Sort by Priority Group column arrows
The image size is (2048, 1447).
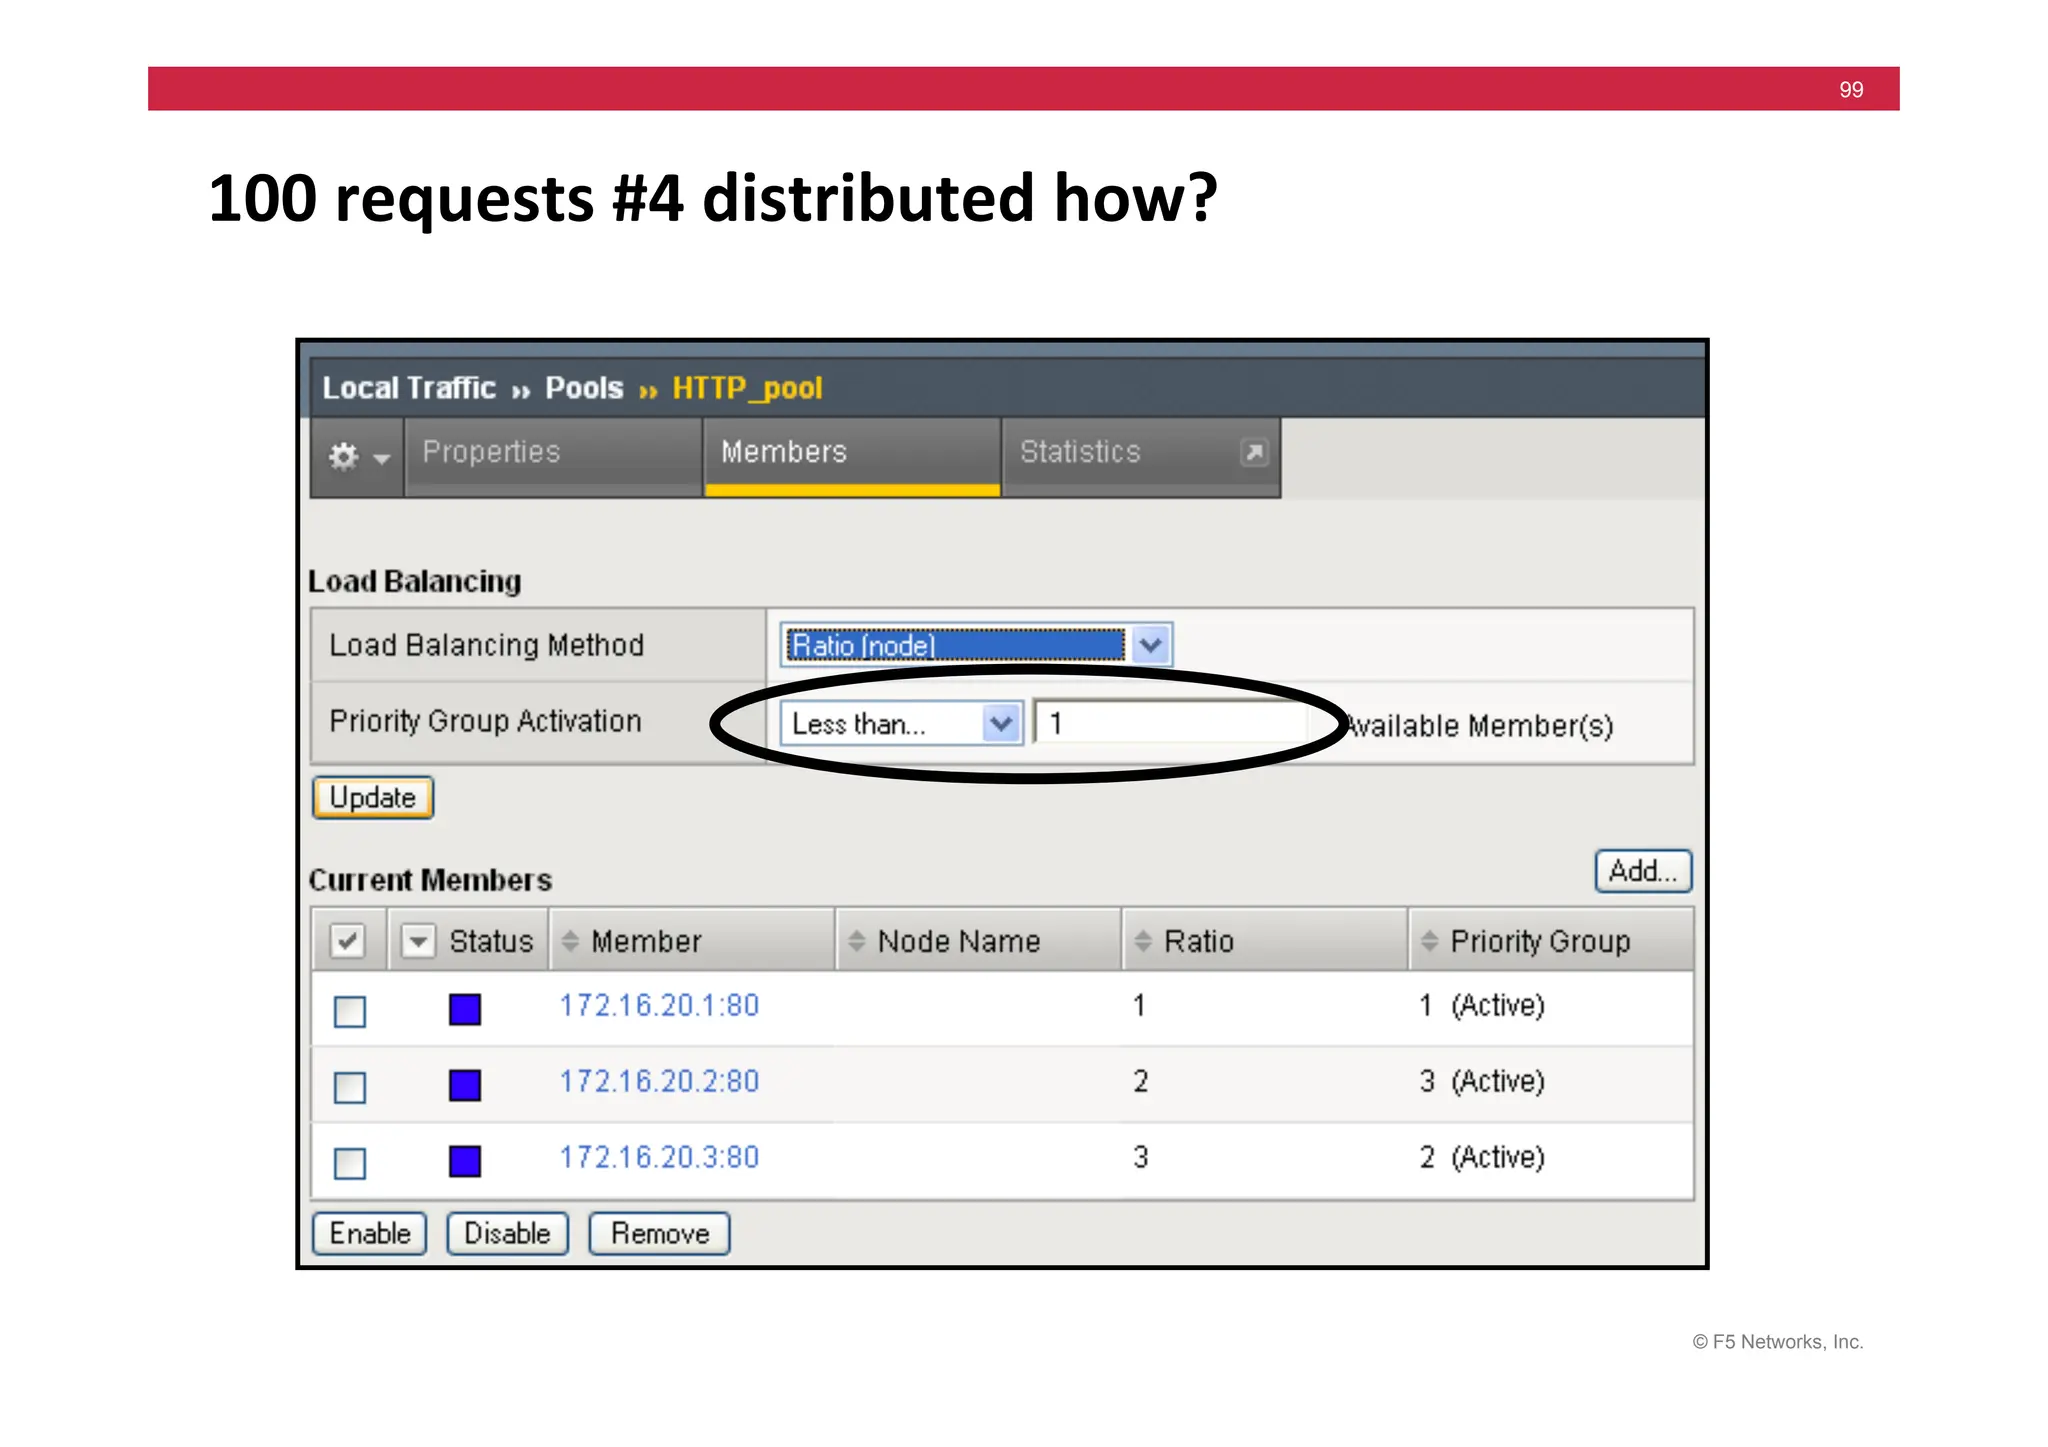1430,941
